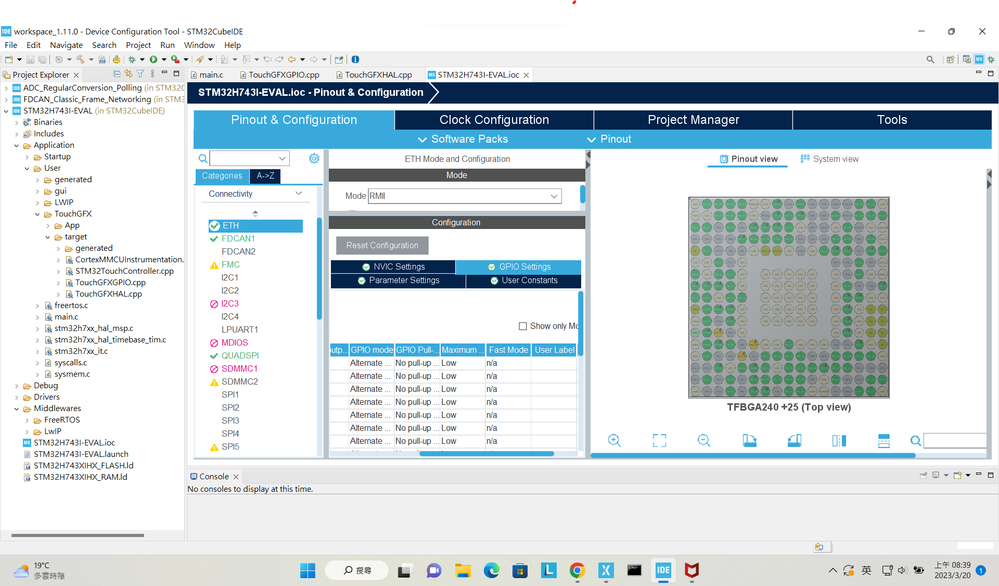Click the green Run button in toolbar
This screenshot has width=999, height=586.
(154, 59)
